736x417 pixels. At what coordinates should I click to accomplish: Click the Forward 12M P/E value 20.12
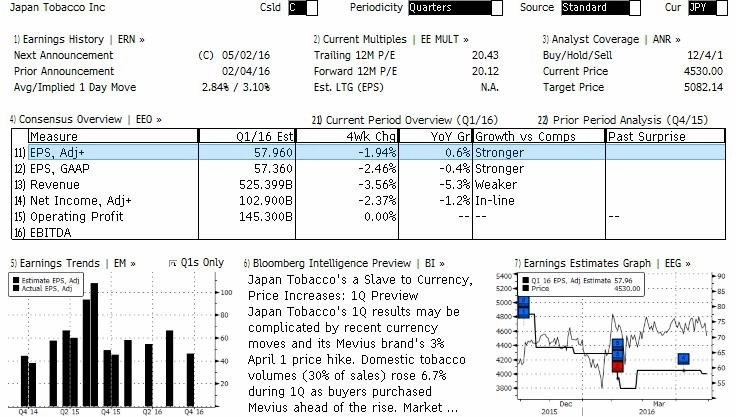coord(485,71)
